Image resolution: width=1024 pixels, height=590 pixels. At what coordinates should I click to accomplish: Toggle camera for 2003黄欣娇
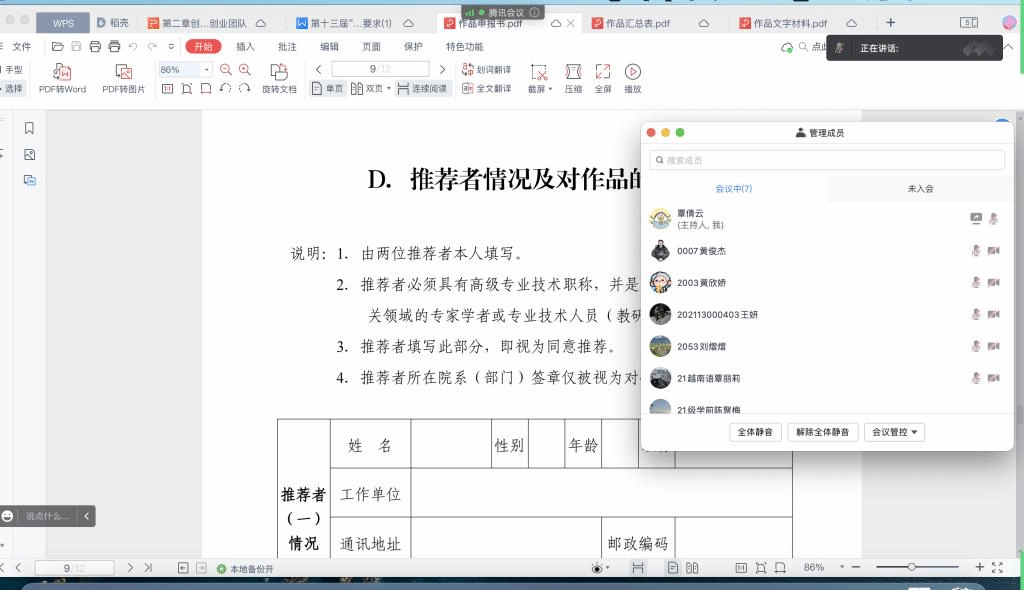pyautogui.click(x=994, y=283)
